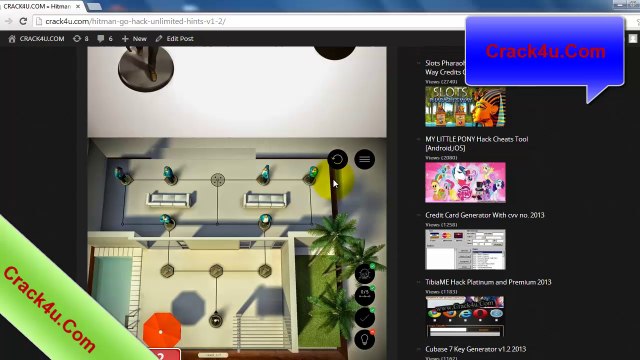Viewport: 640px width, 360px height.
Task: Click the browser forward arrow
Action: click(8, 21)
